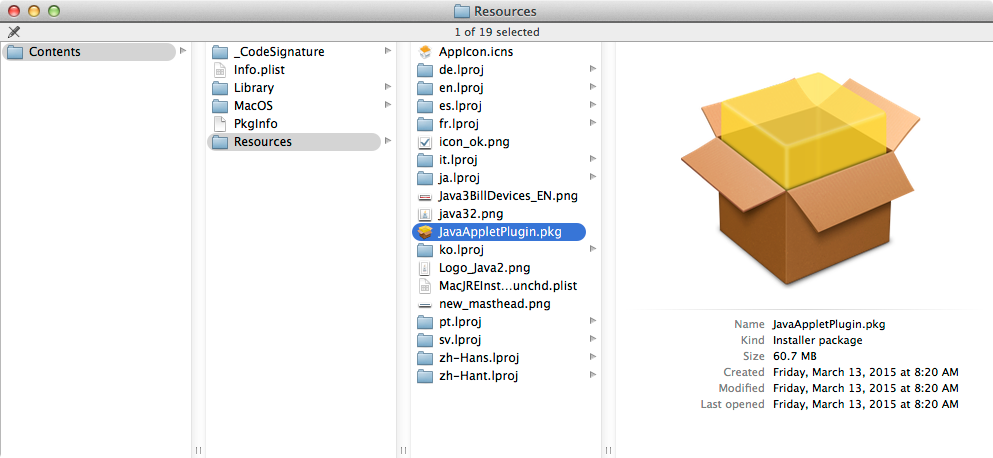Click the icon_ok.png checkmark icon

click(x=425, y=142)
